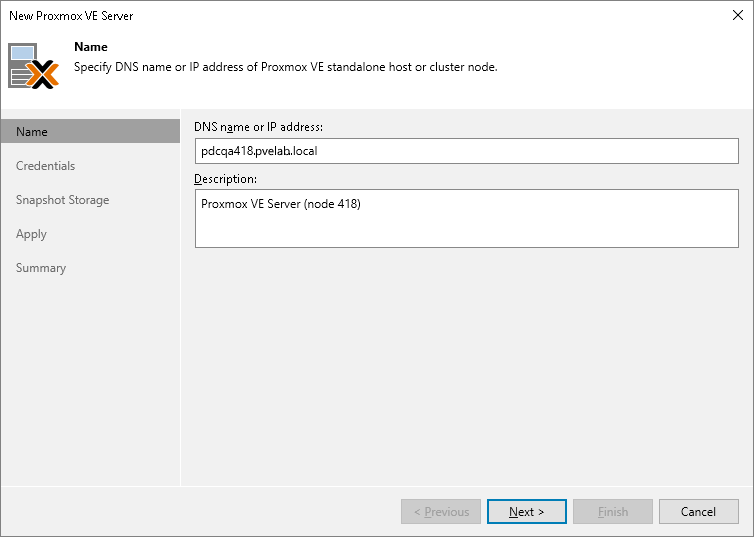The width and height of the screenshot is (754, 537).
Task: Click the Finish button
Action: tap(613, 512)
